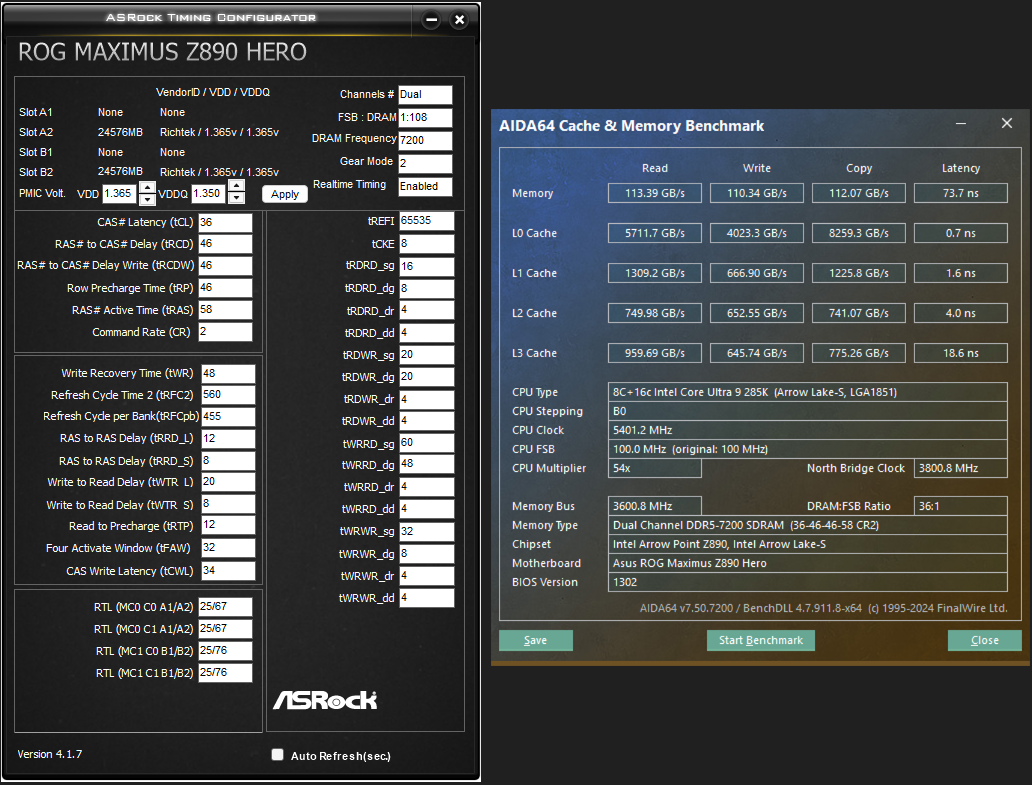Click the tRCDW value field
The image size is (1032, 785).
(x=225, y=266)
